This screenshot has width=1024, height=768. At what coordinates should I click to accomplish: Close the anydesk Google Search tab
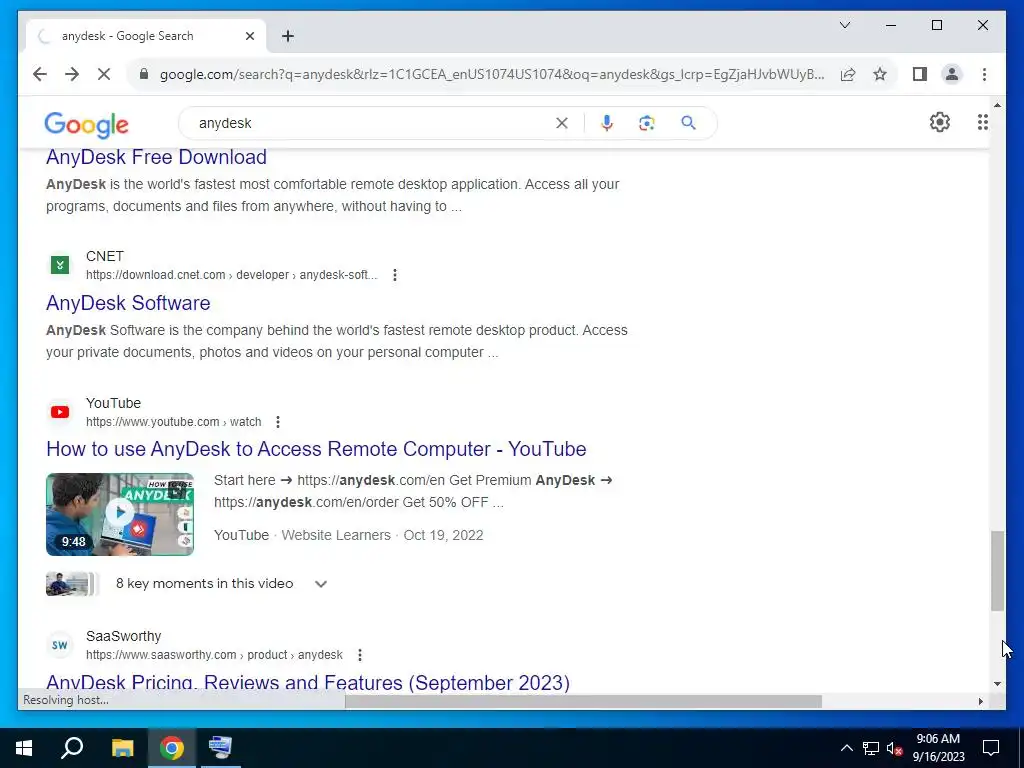(x=249, y=36)
